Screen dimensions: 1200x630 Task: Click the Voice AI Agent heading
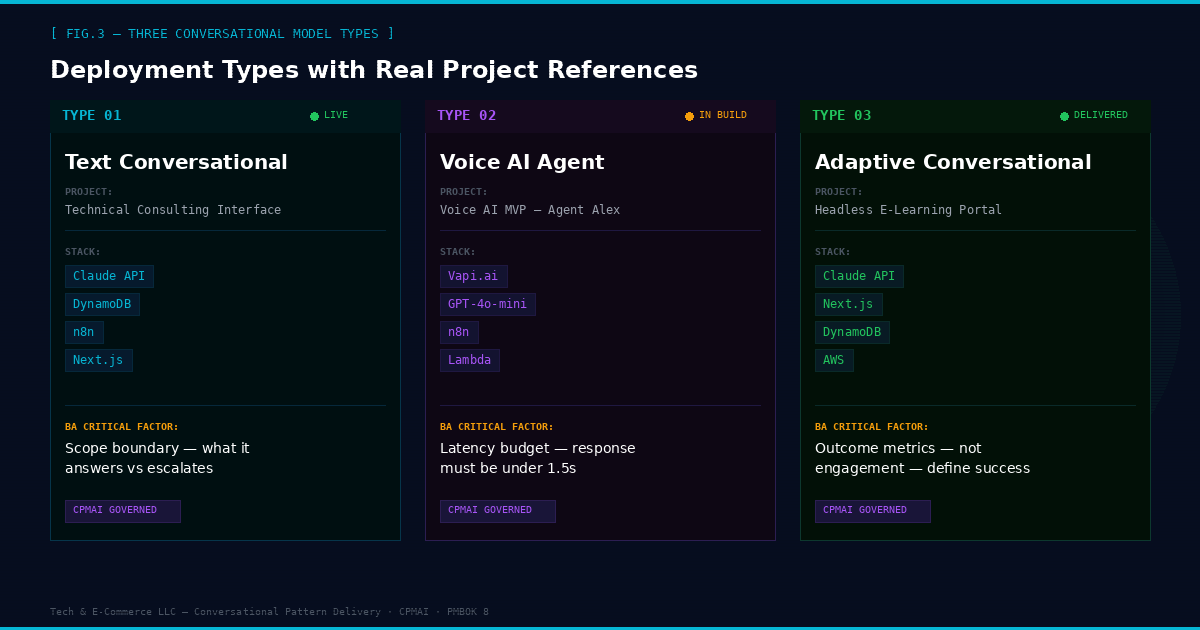click(522, 162)
